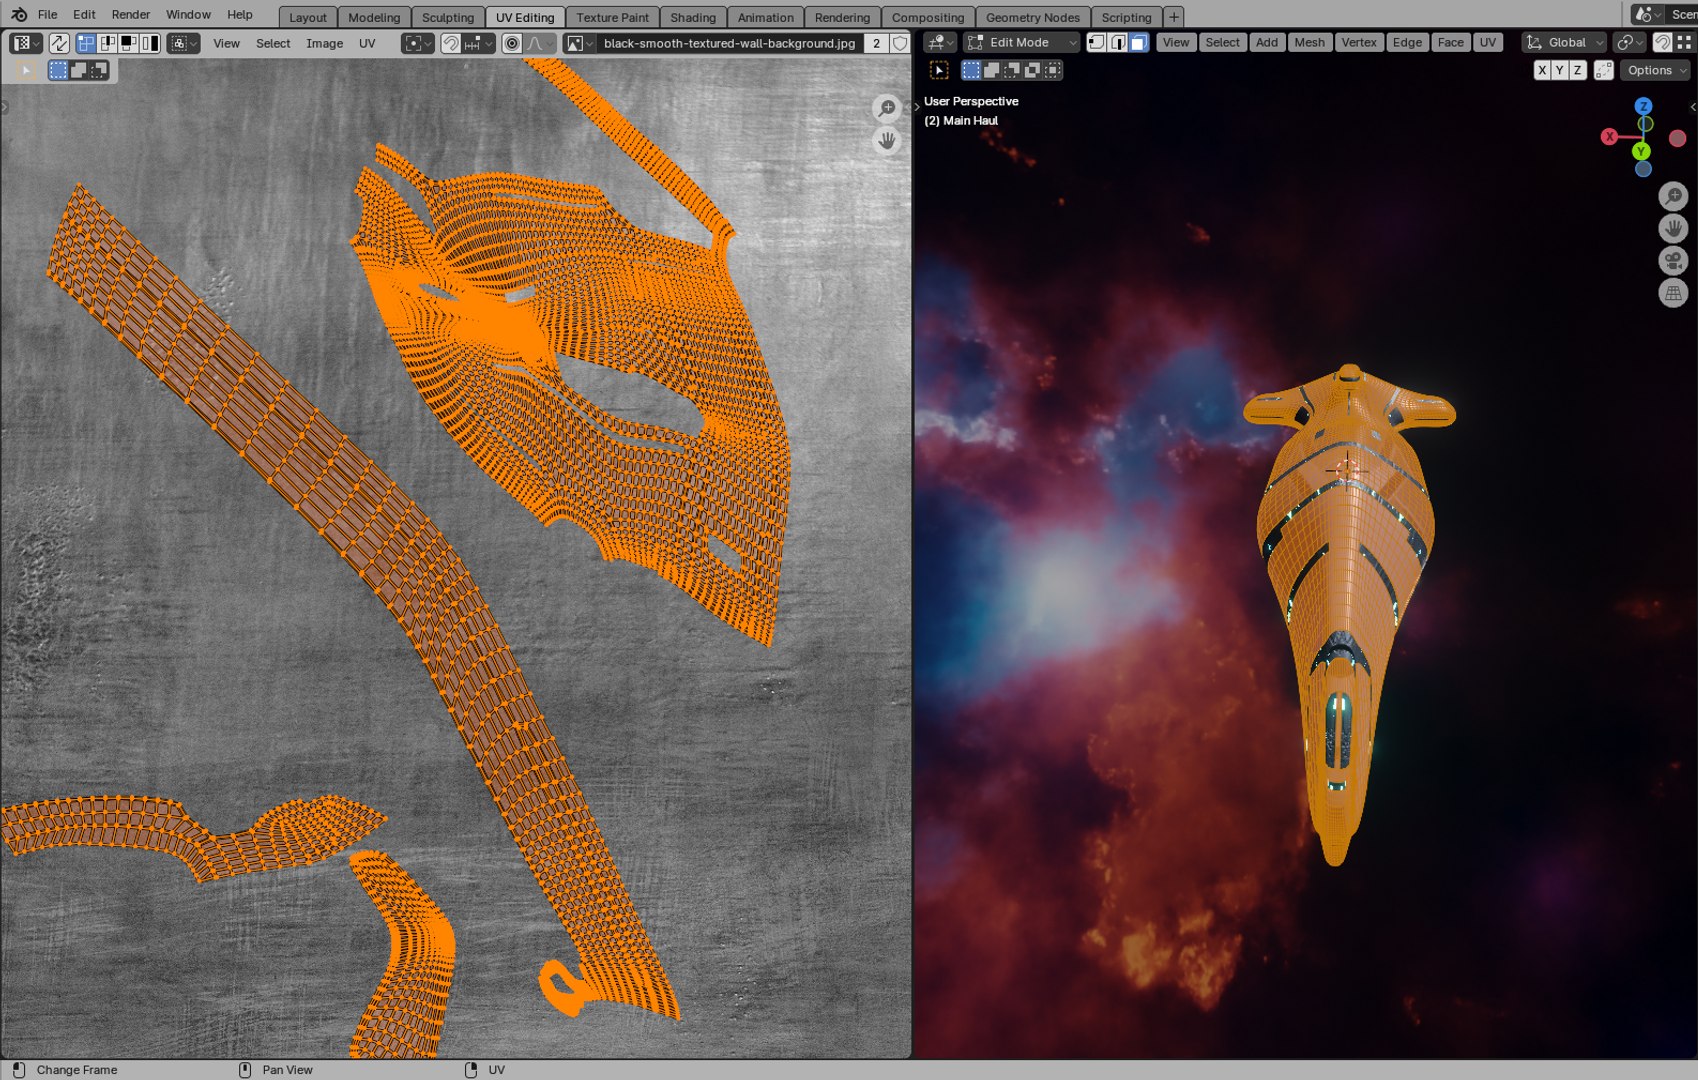Select UV face selection mode

click(x=129, y=43)
